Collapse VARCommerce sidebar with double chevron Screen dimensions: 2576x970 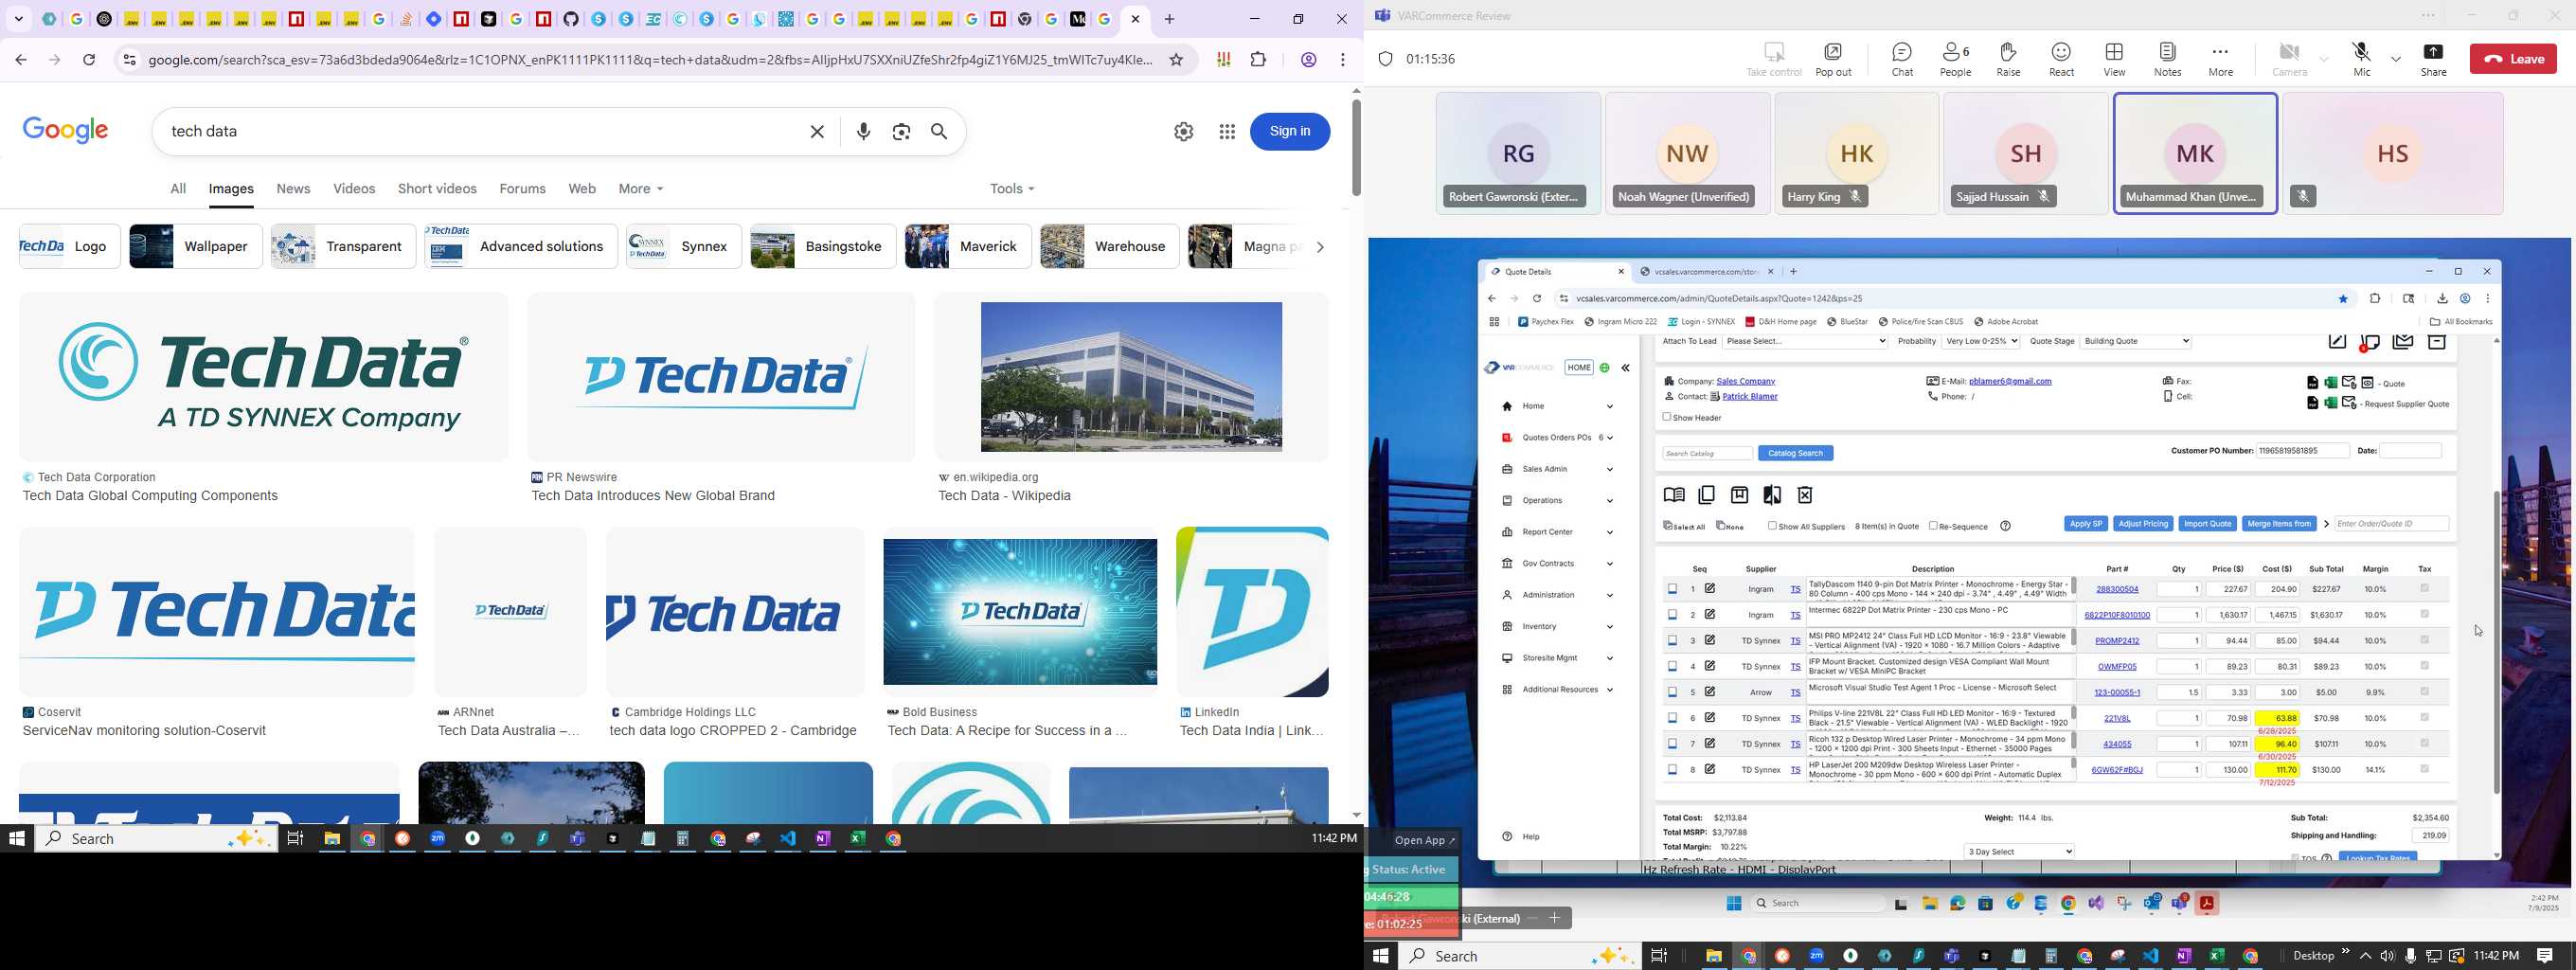point(1626,368)
